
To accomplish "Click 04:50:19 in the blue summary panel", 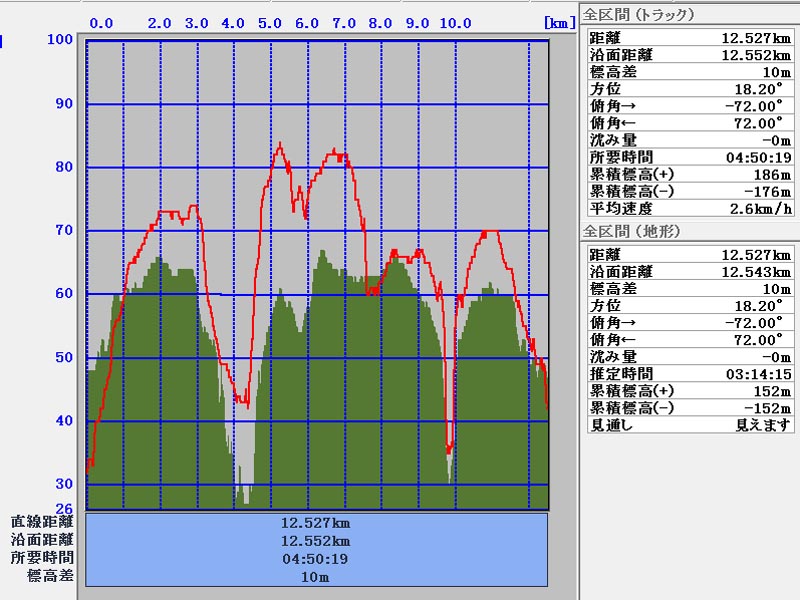I will click(x=316, y=558).
